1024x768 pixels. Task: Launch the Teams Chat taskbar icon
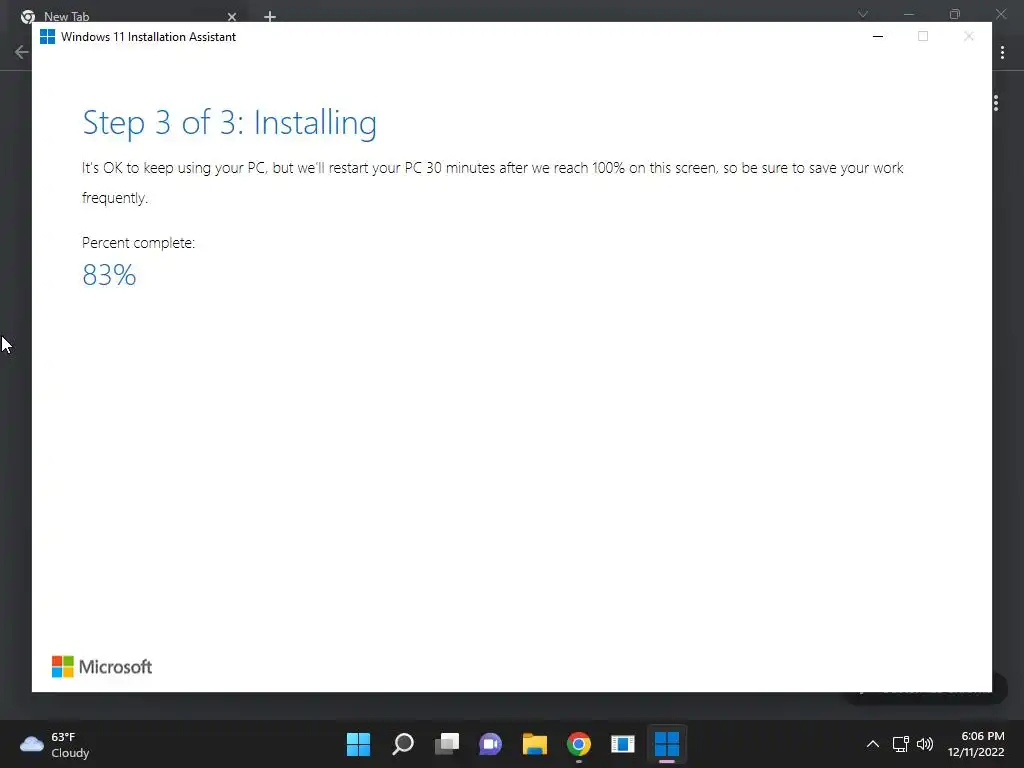pyautogui.click(x=490, y=744)
